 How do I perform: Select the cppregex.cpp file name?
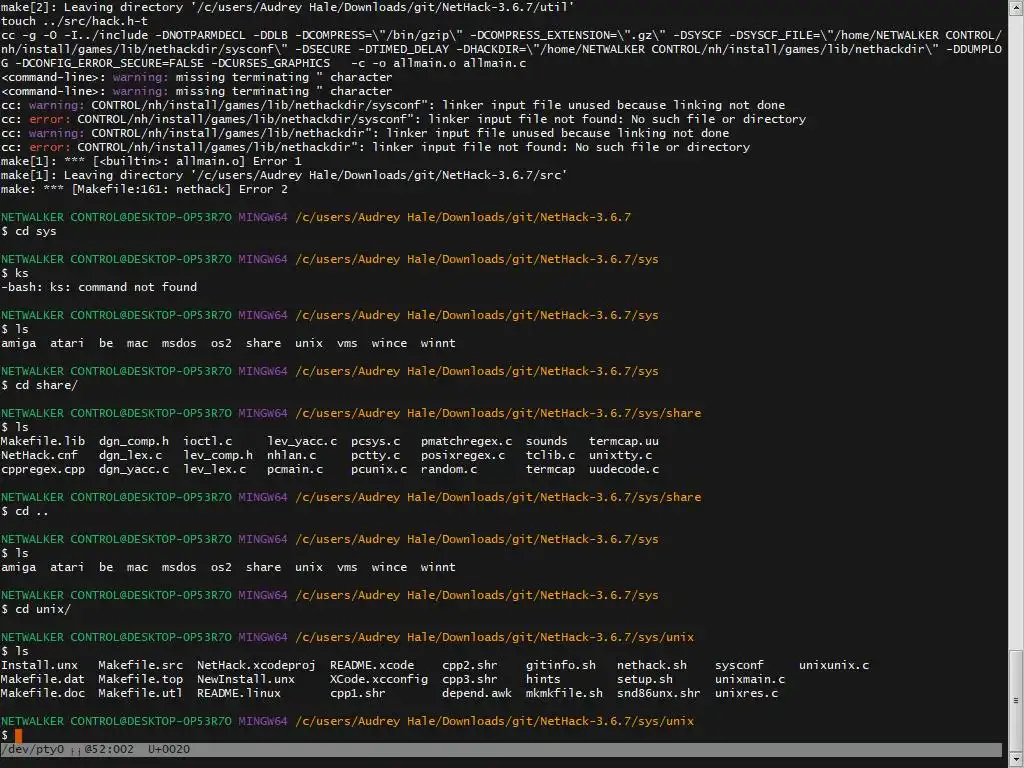(x=43, y=470)
